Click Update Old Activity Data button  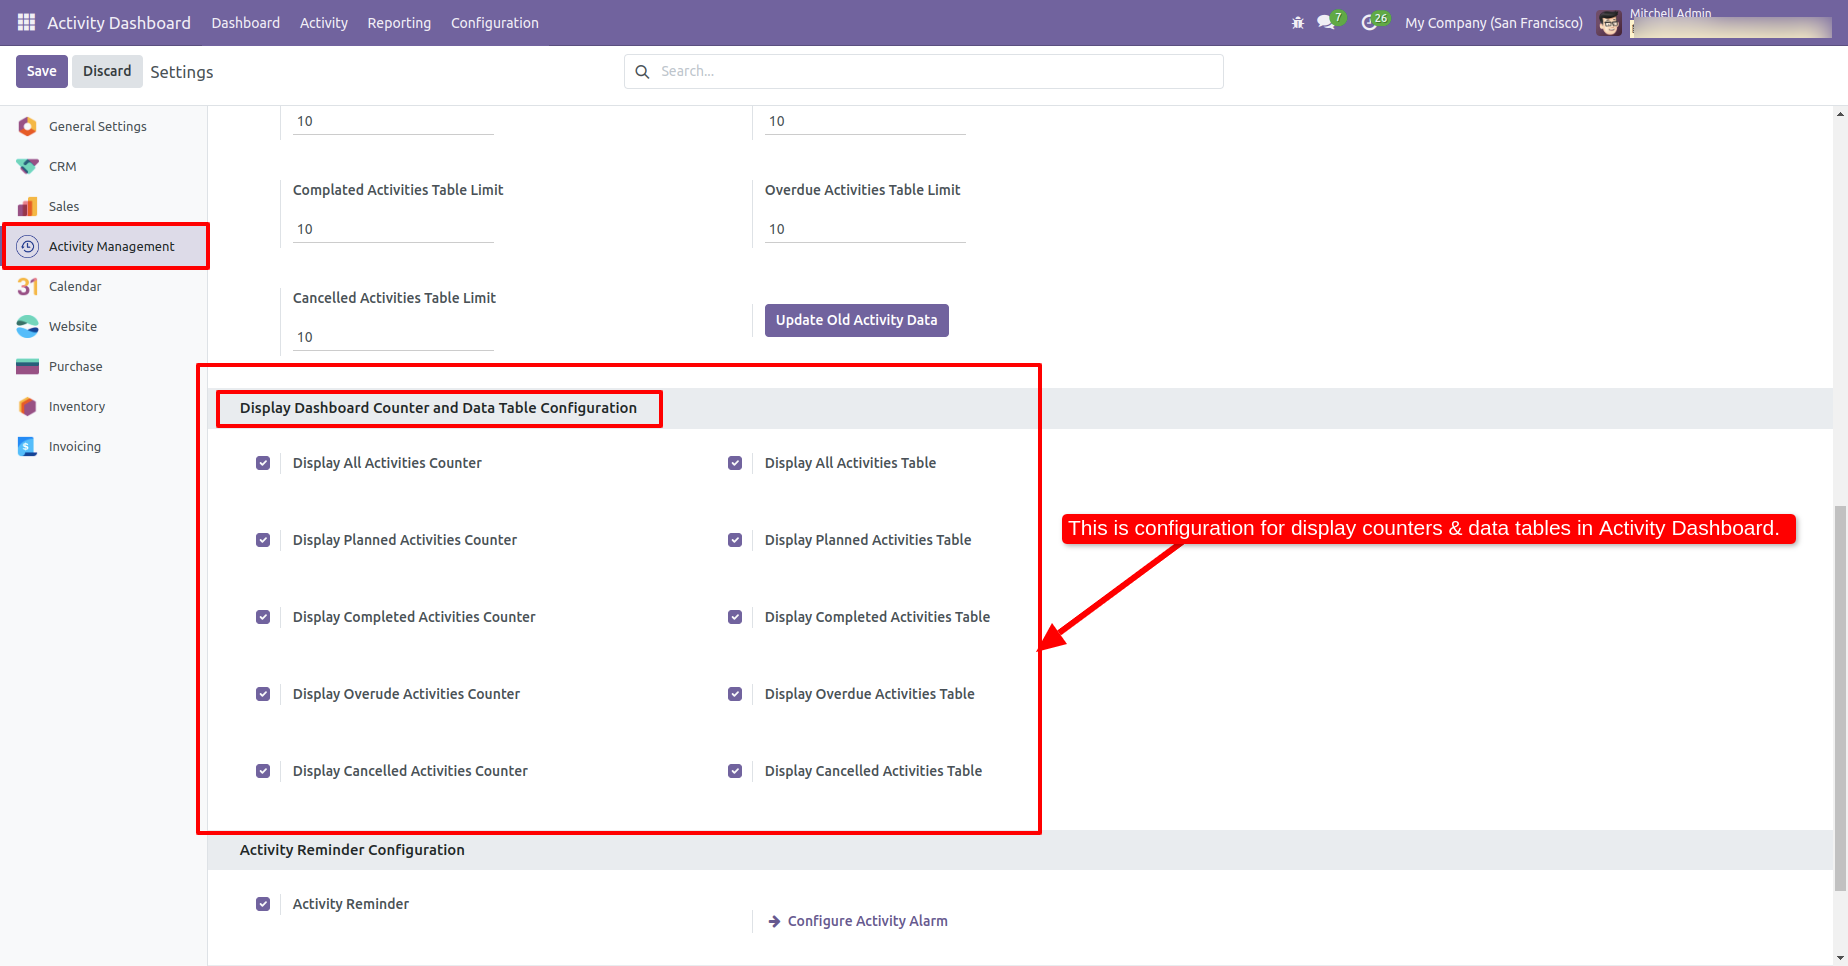tap(857, 320)
